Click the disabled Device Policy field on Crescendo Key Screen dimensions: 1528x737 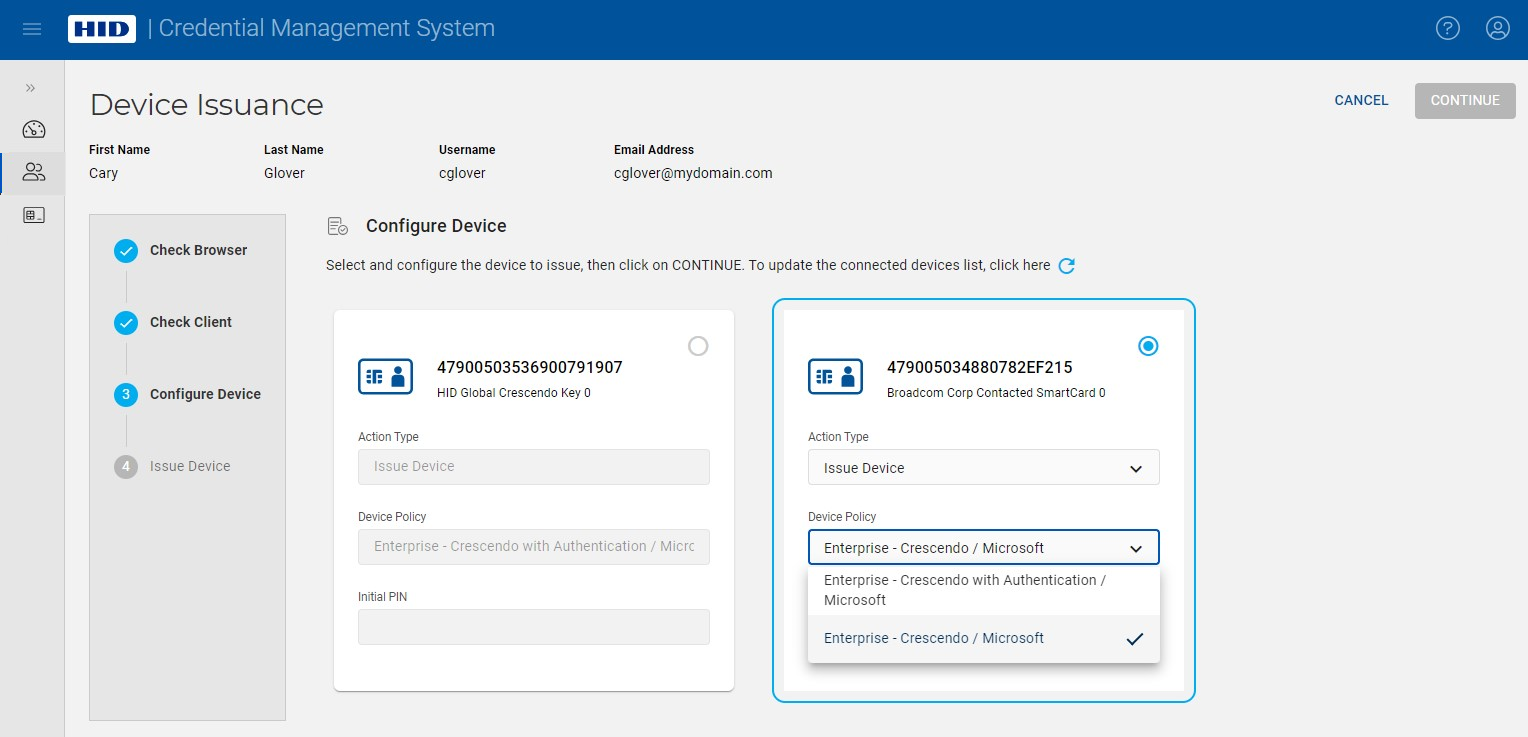click(534, 547)
